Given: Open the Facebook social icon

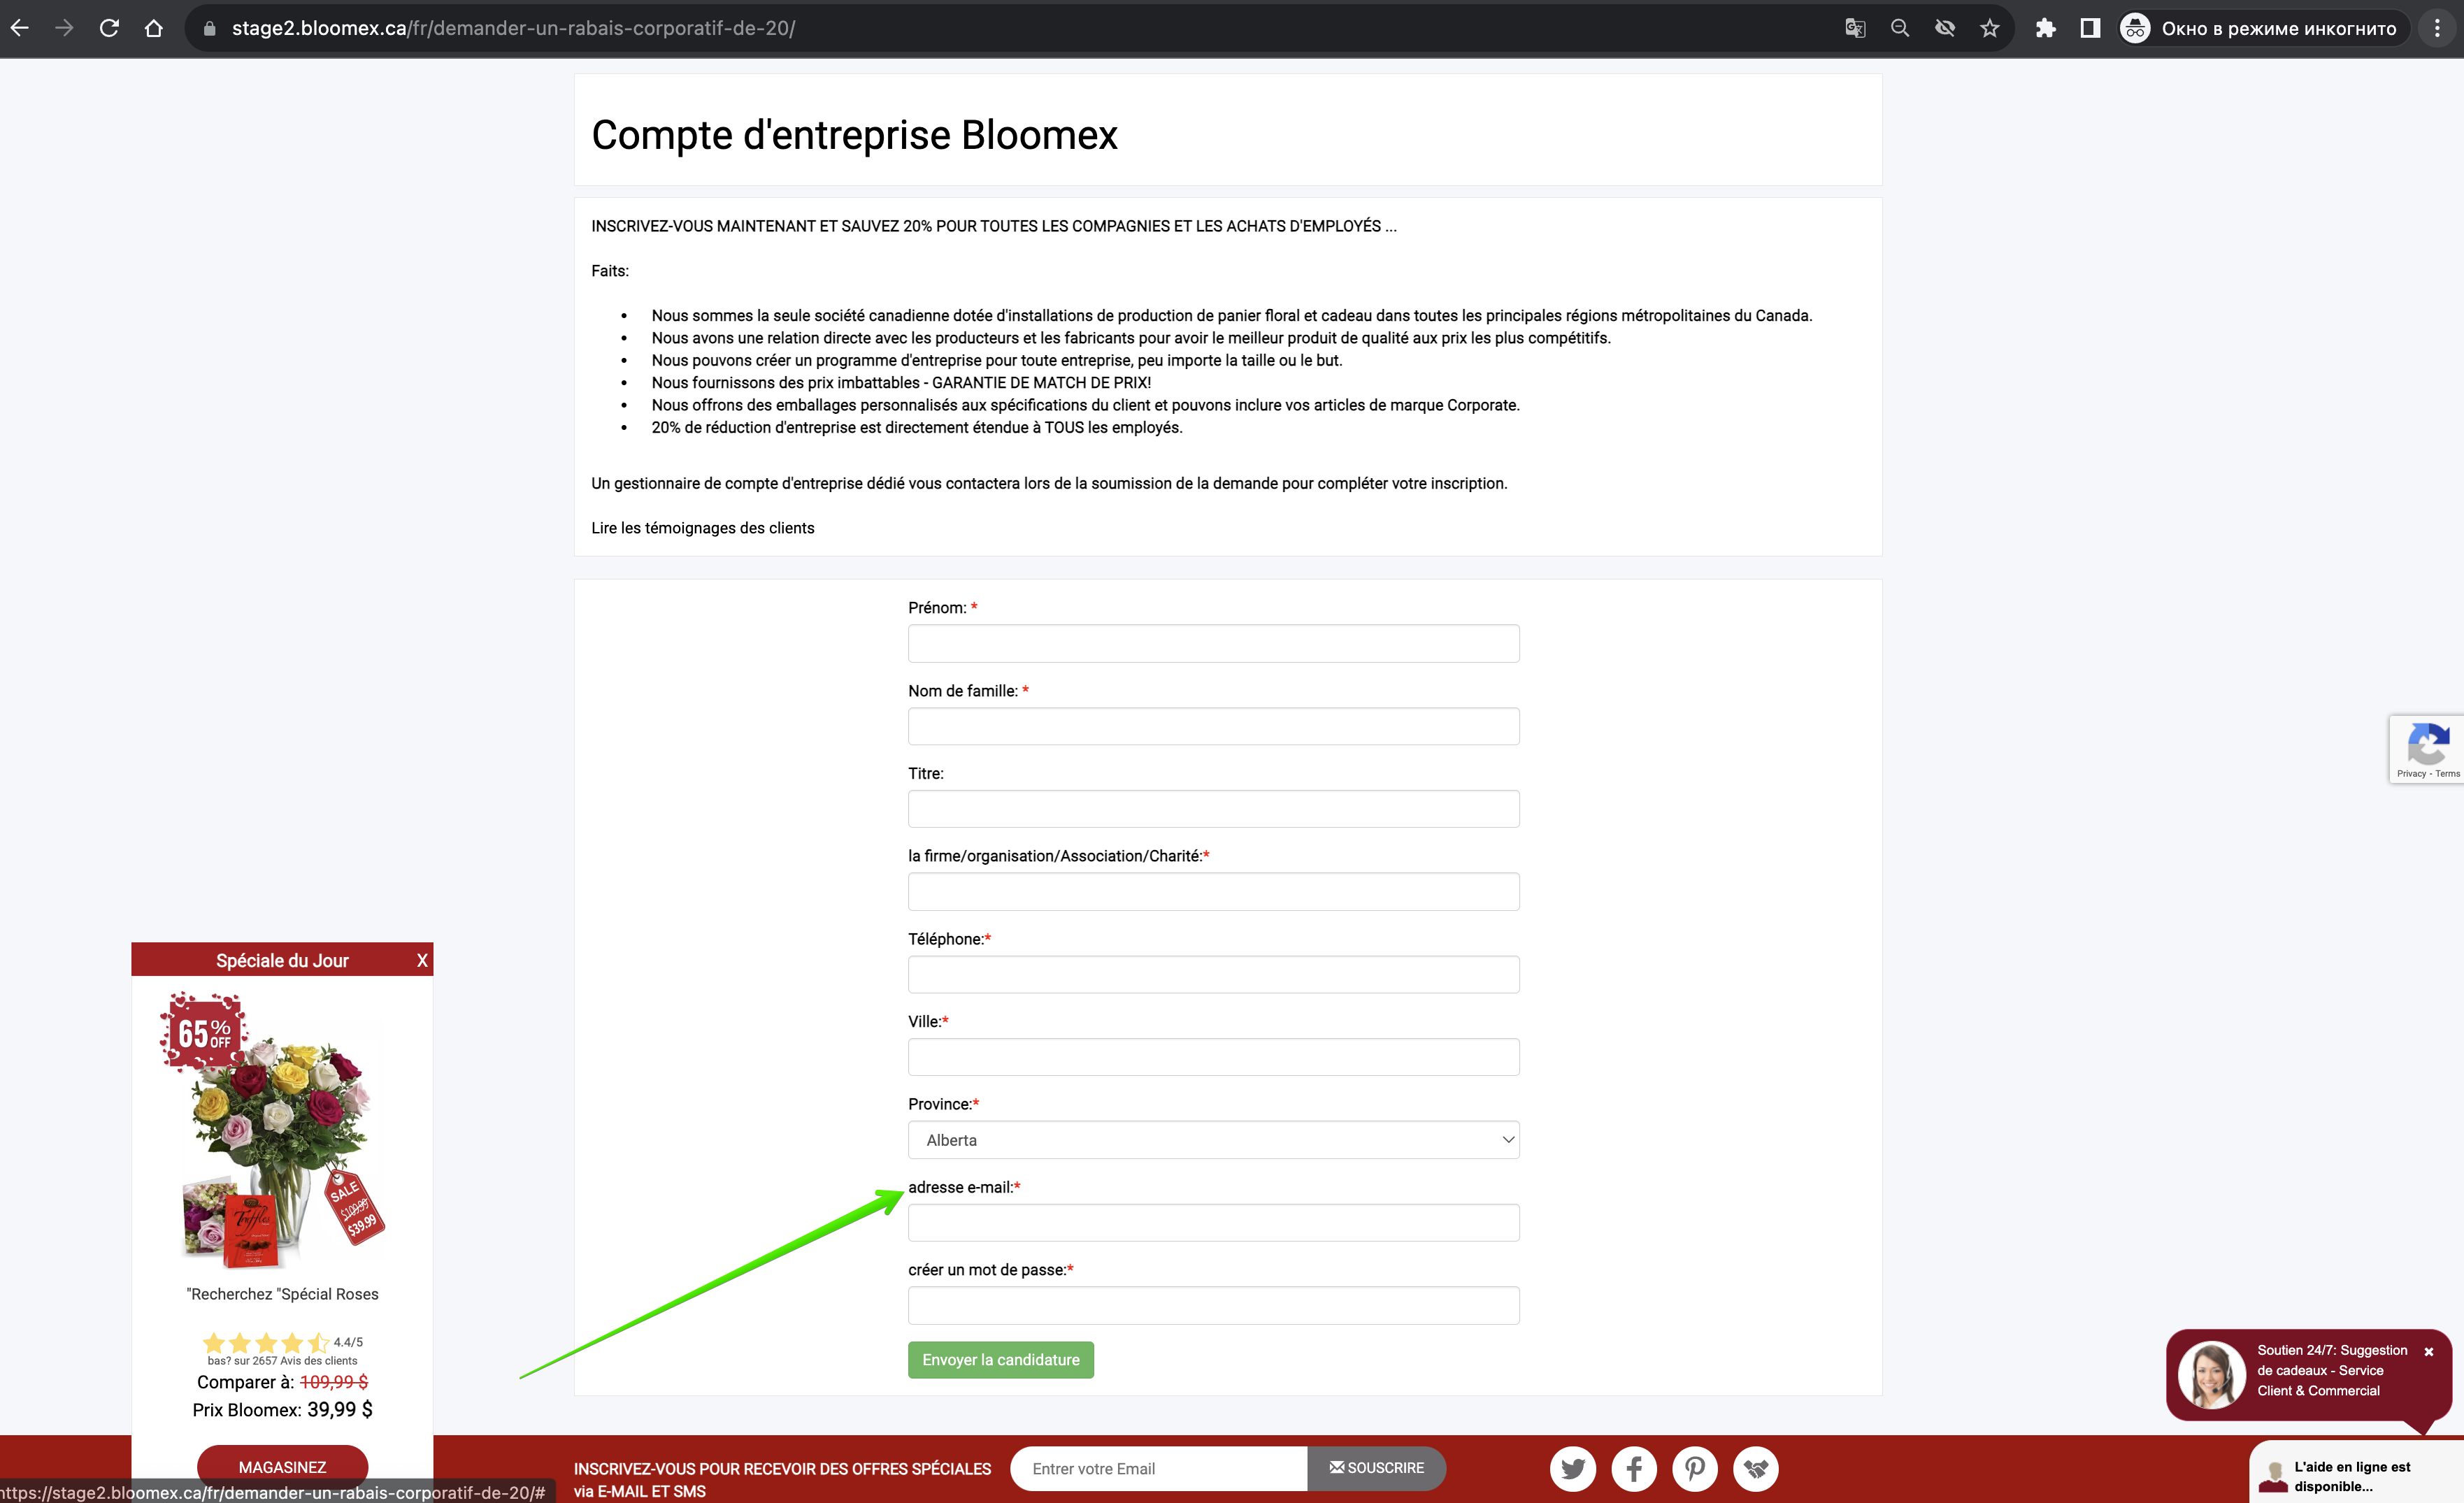Looking at the screenshot, I should coord(1634,1468).
